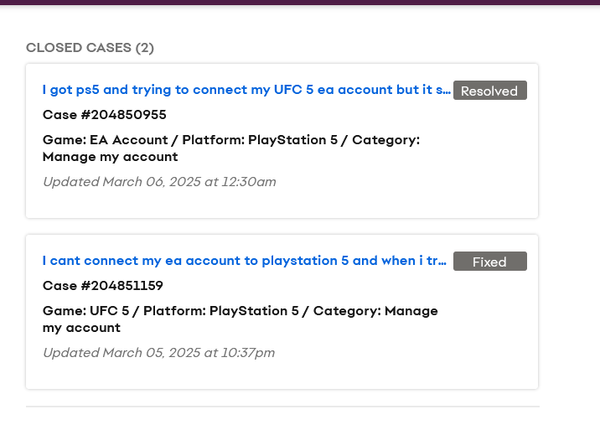600x436 pixels.
Task: Click the EA Account game details line
Action: (231, 149)
